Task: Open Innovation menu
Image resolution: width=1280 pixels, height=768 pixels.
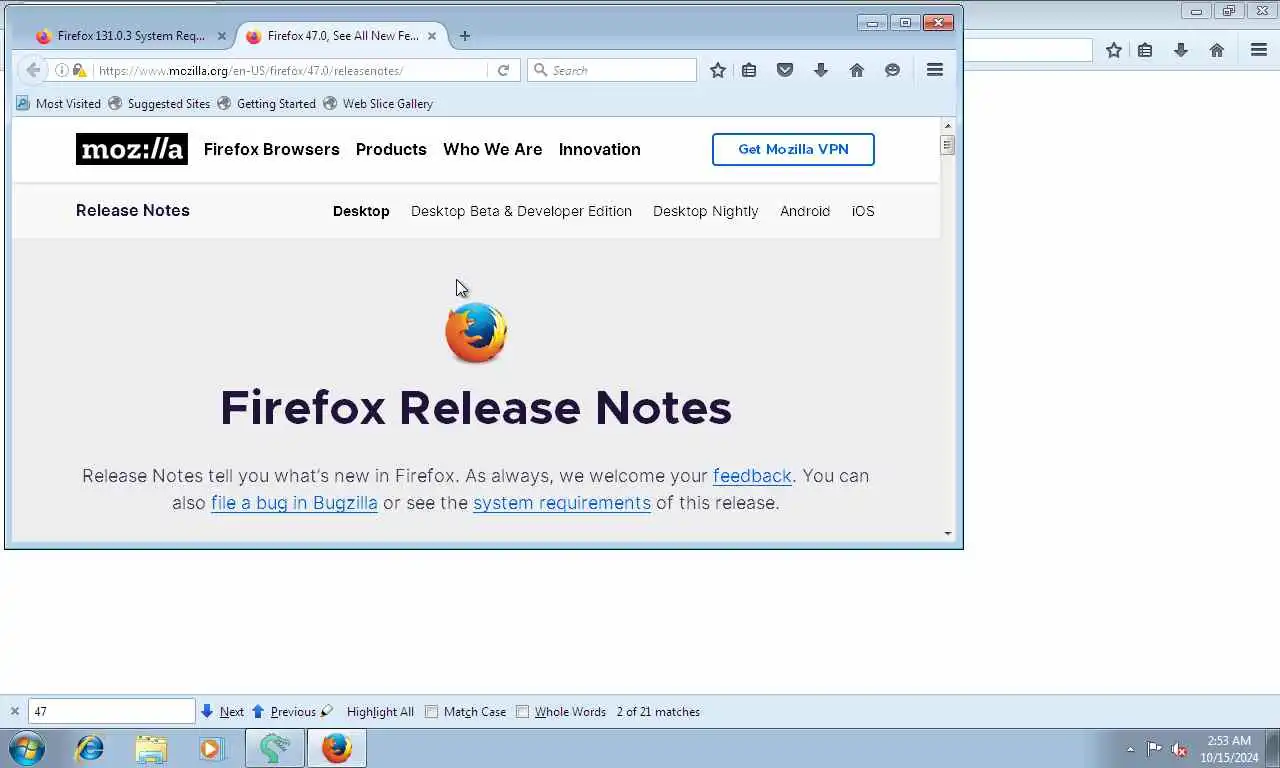Action: click(599, 149)
